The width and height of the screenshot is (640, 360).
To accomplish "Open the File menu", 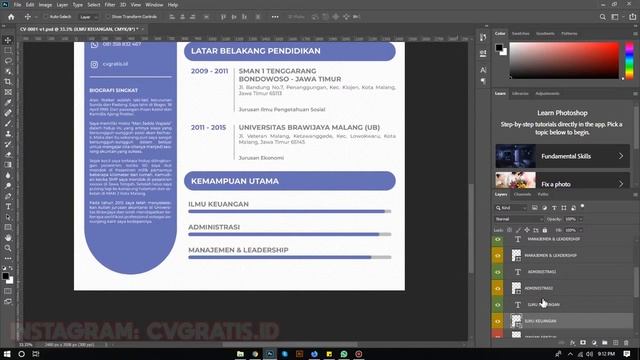I will (x=17, y=5).
